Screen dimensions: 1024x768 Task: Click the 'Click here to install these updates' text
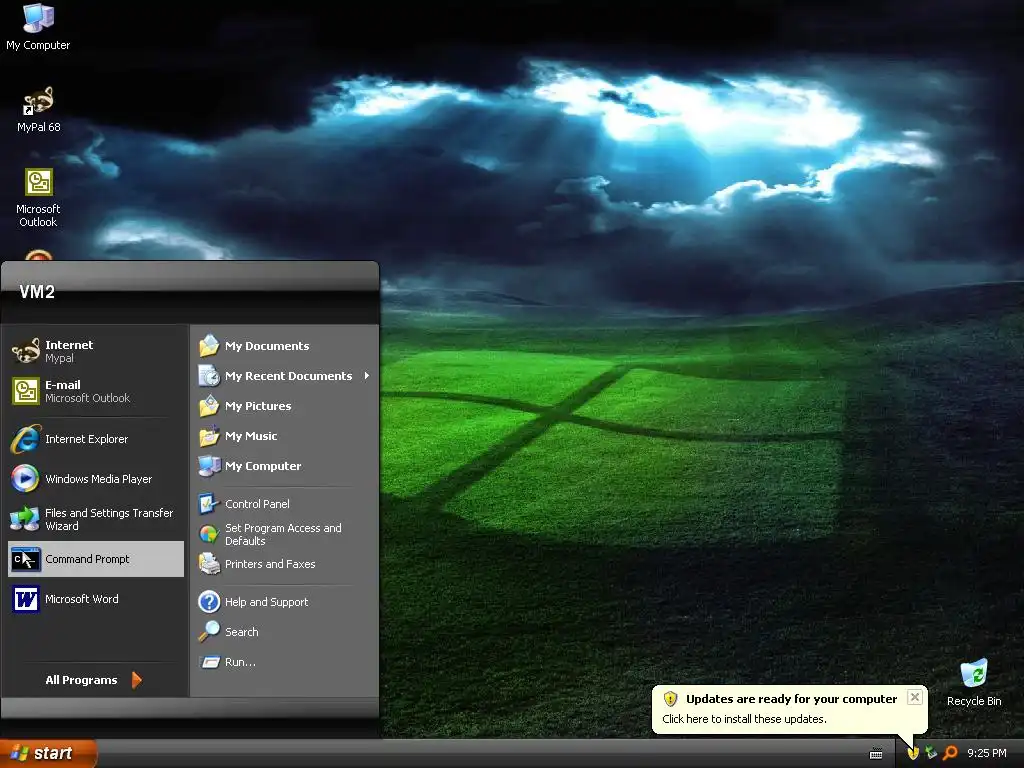point(744,719)
